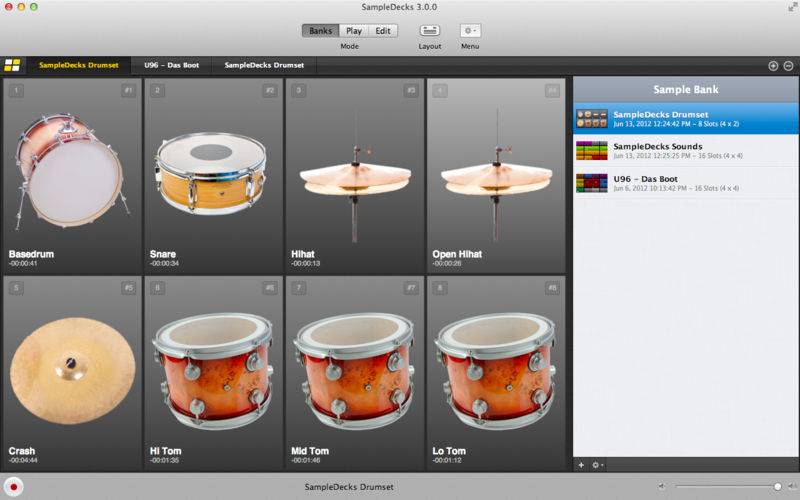Click slot number 5 badge on Crash

click(16, 288)
